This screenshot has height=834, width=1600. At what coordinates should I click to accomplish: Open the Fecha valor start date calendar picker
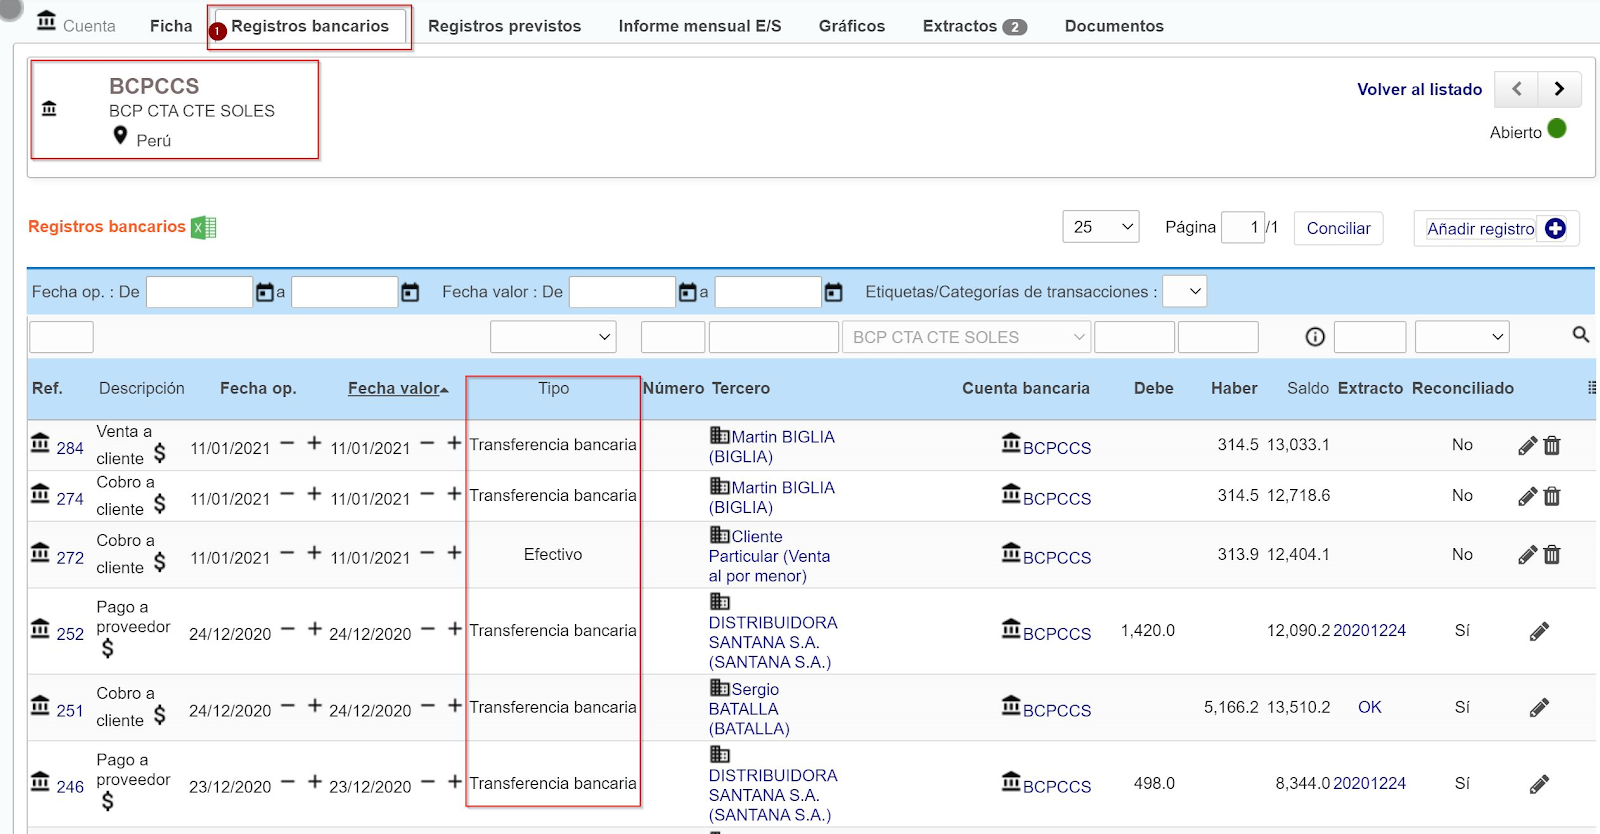tap(688, 292)
